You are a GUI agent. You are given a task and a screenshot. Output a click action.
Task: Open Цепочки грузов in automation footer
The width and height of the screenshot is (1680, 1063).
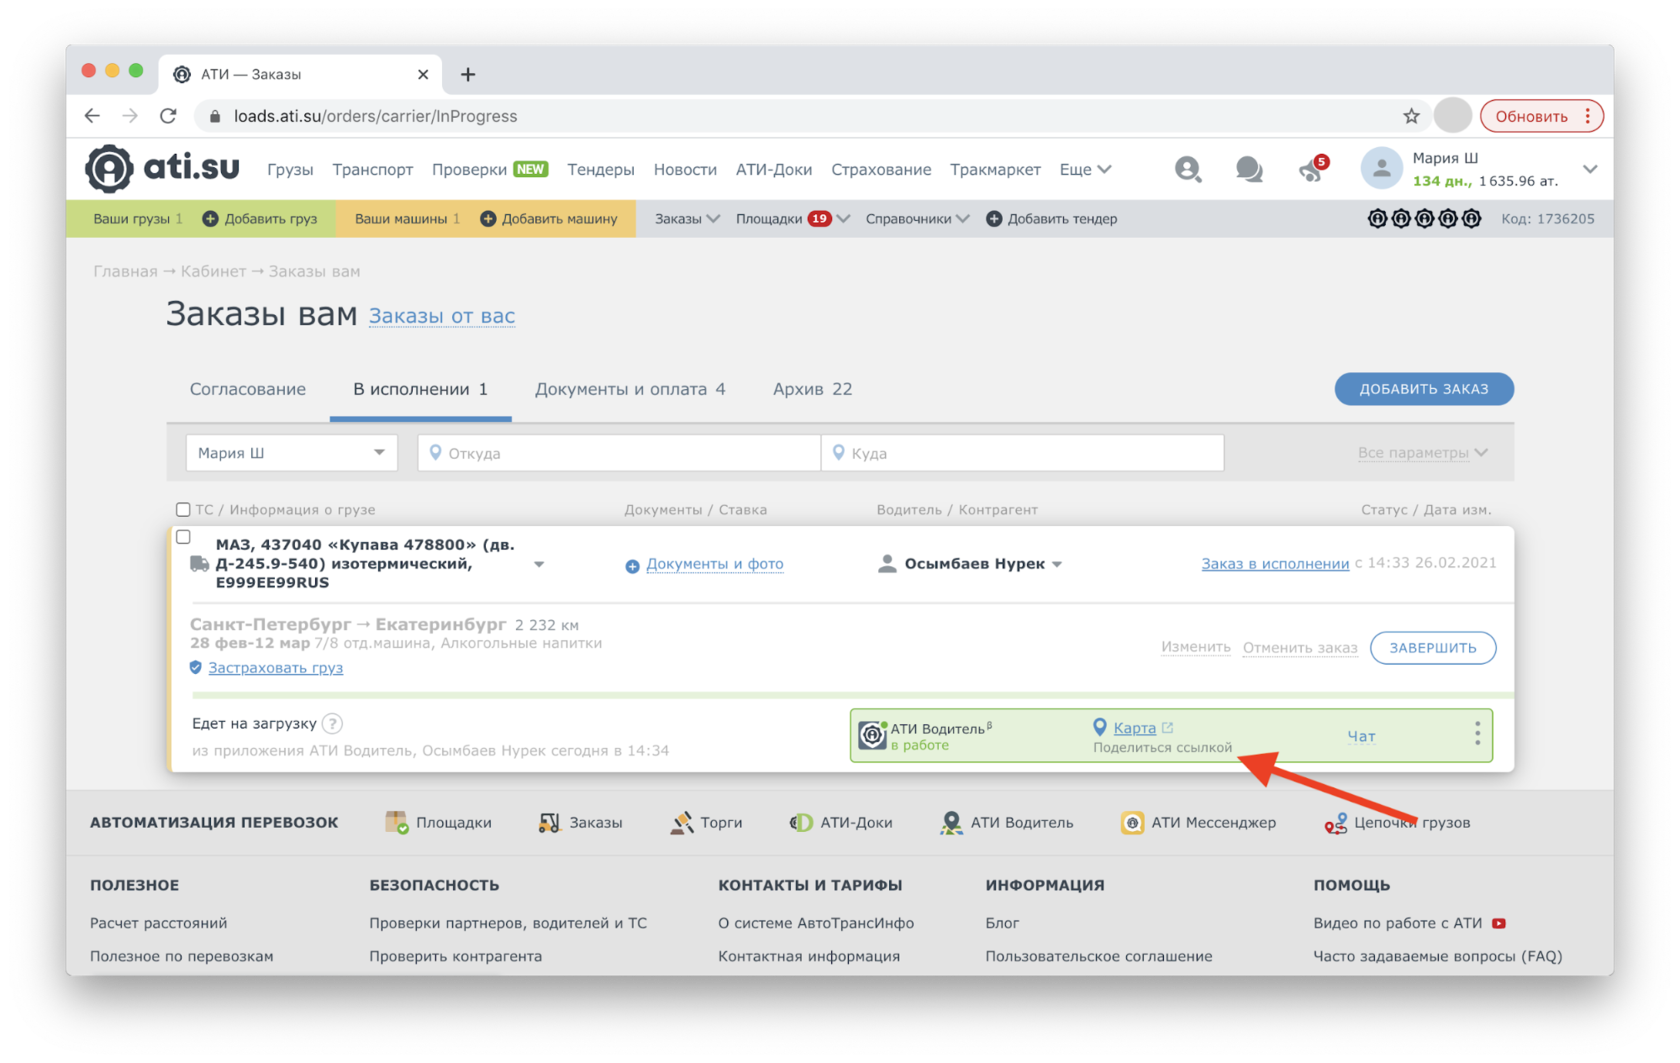click(1397, 823)
